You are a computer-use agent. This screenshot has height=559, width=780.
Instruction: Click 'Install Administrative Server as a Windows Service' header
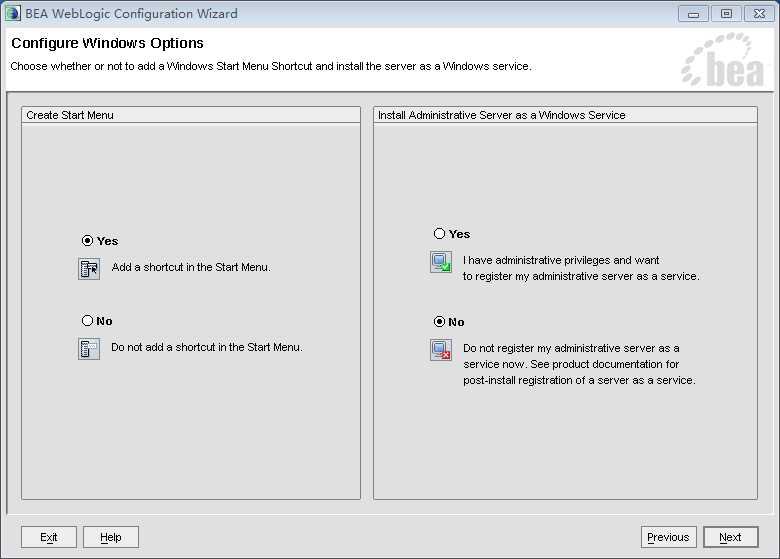[x=565, y=115]
